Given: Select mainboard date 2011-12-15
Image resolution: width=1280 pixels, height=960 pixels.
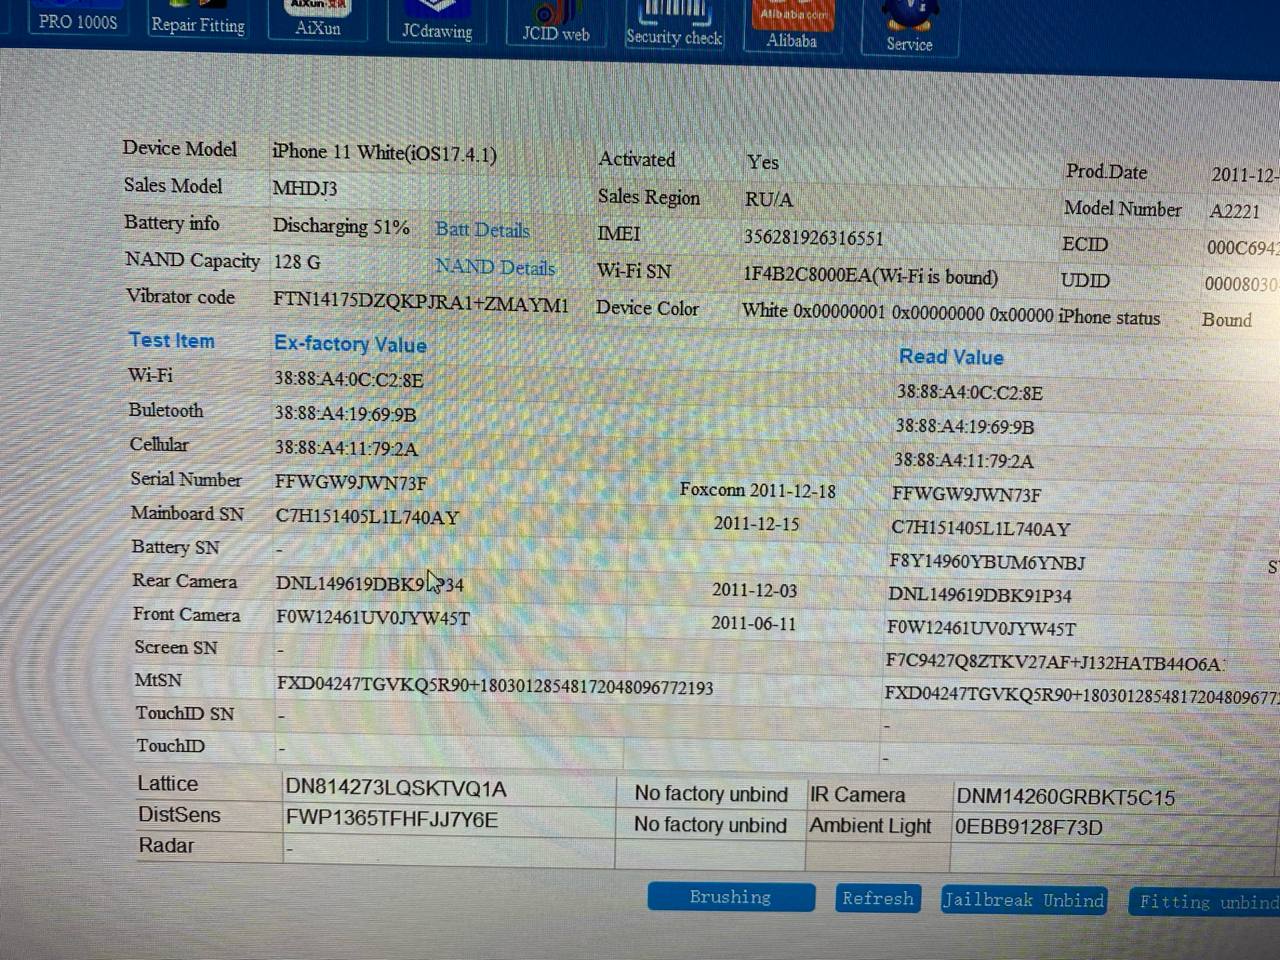Looking at the screenshot, I should 756,523.
